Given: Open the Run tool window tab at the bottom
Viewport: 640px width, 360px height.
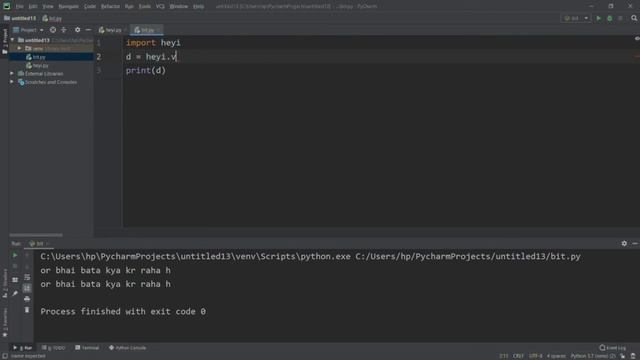Looking at the screenshot, I should pyautogui.click(x=23, y=348).
